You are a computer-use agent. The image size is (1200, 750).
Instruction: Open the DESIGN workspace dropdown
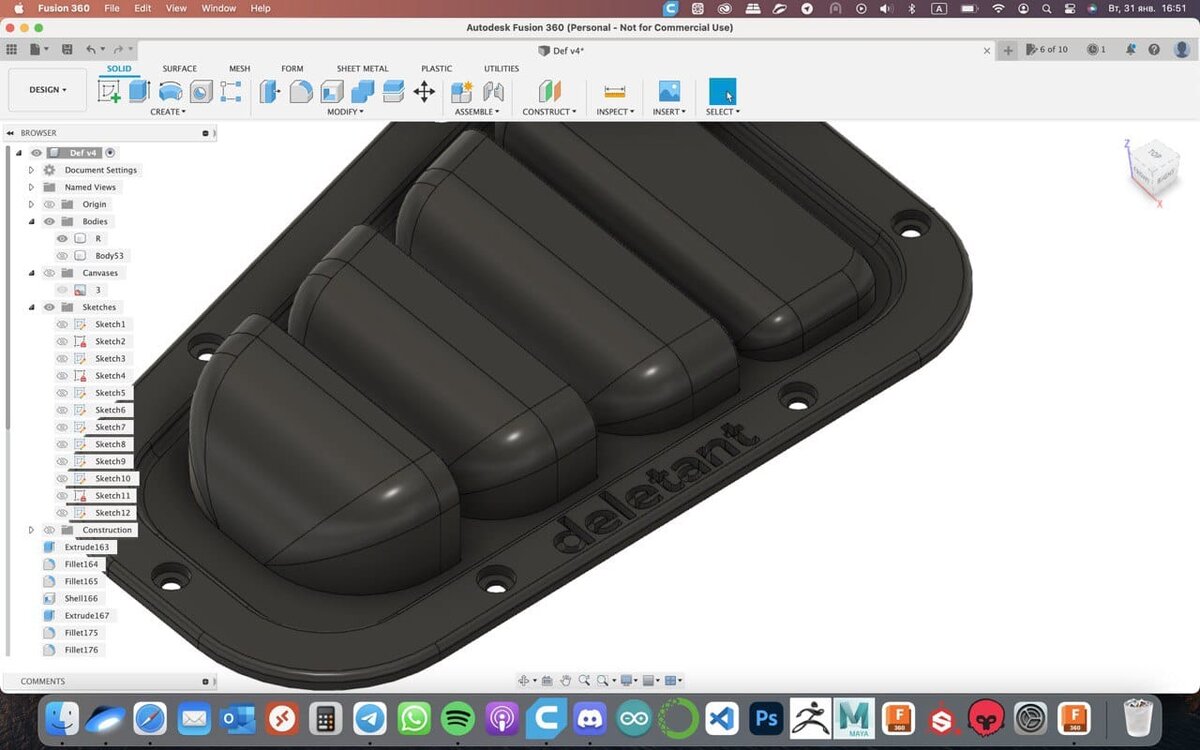pos(48,90)
